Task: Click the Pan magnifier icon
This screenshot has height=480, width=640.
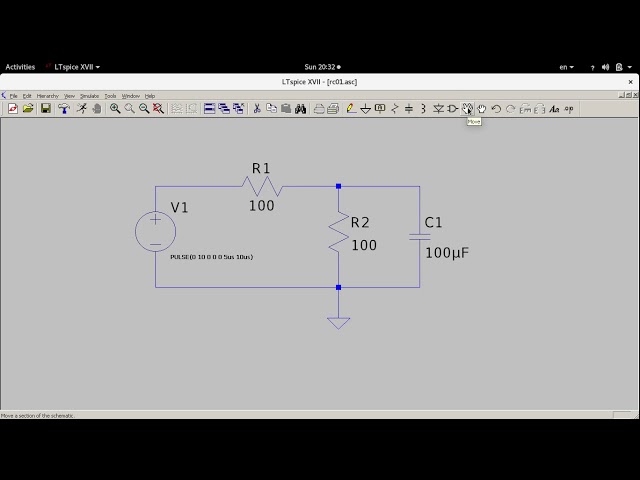Action: pyautogui.click(x=129, y=109)
